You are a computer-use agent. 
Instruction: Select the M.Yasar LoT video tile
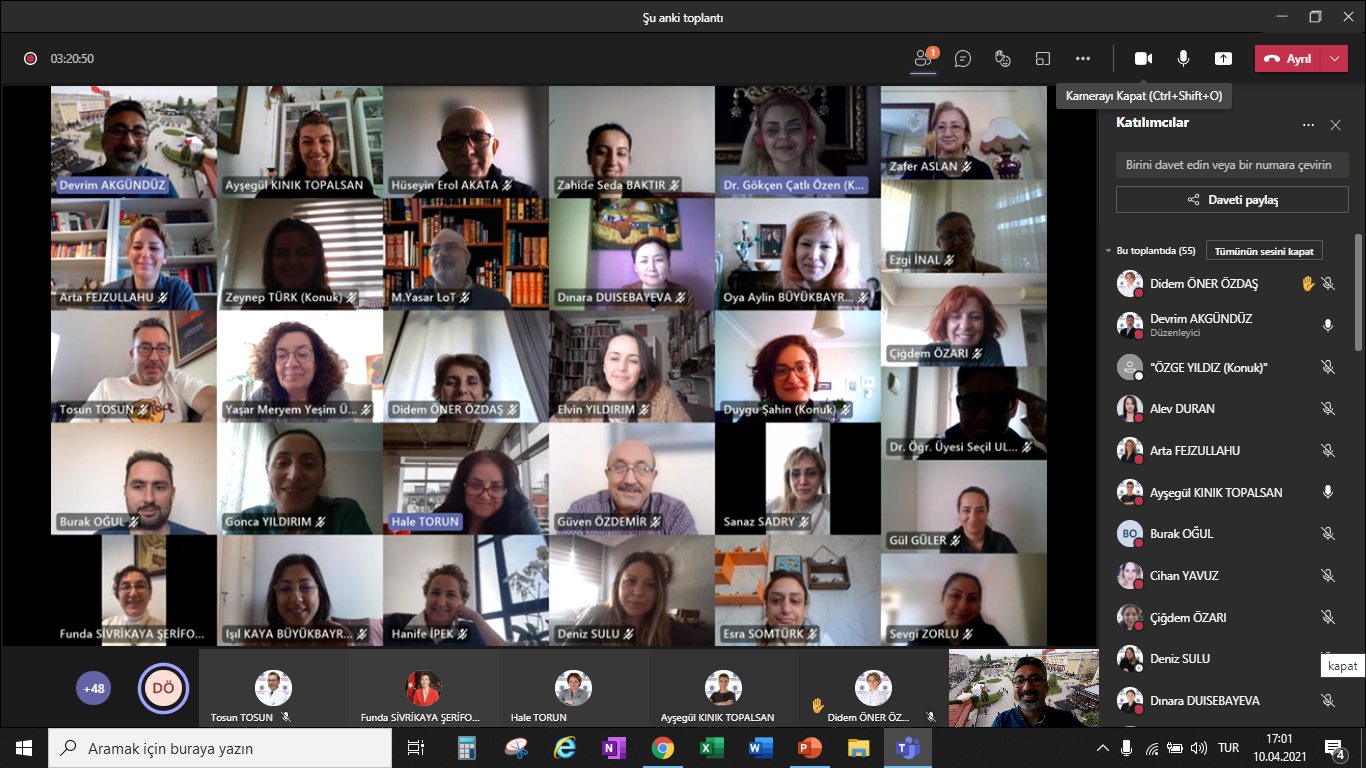(466, 254)
